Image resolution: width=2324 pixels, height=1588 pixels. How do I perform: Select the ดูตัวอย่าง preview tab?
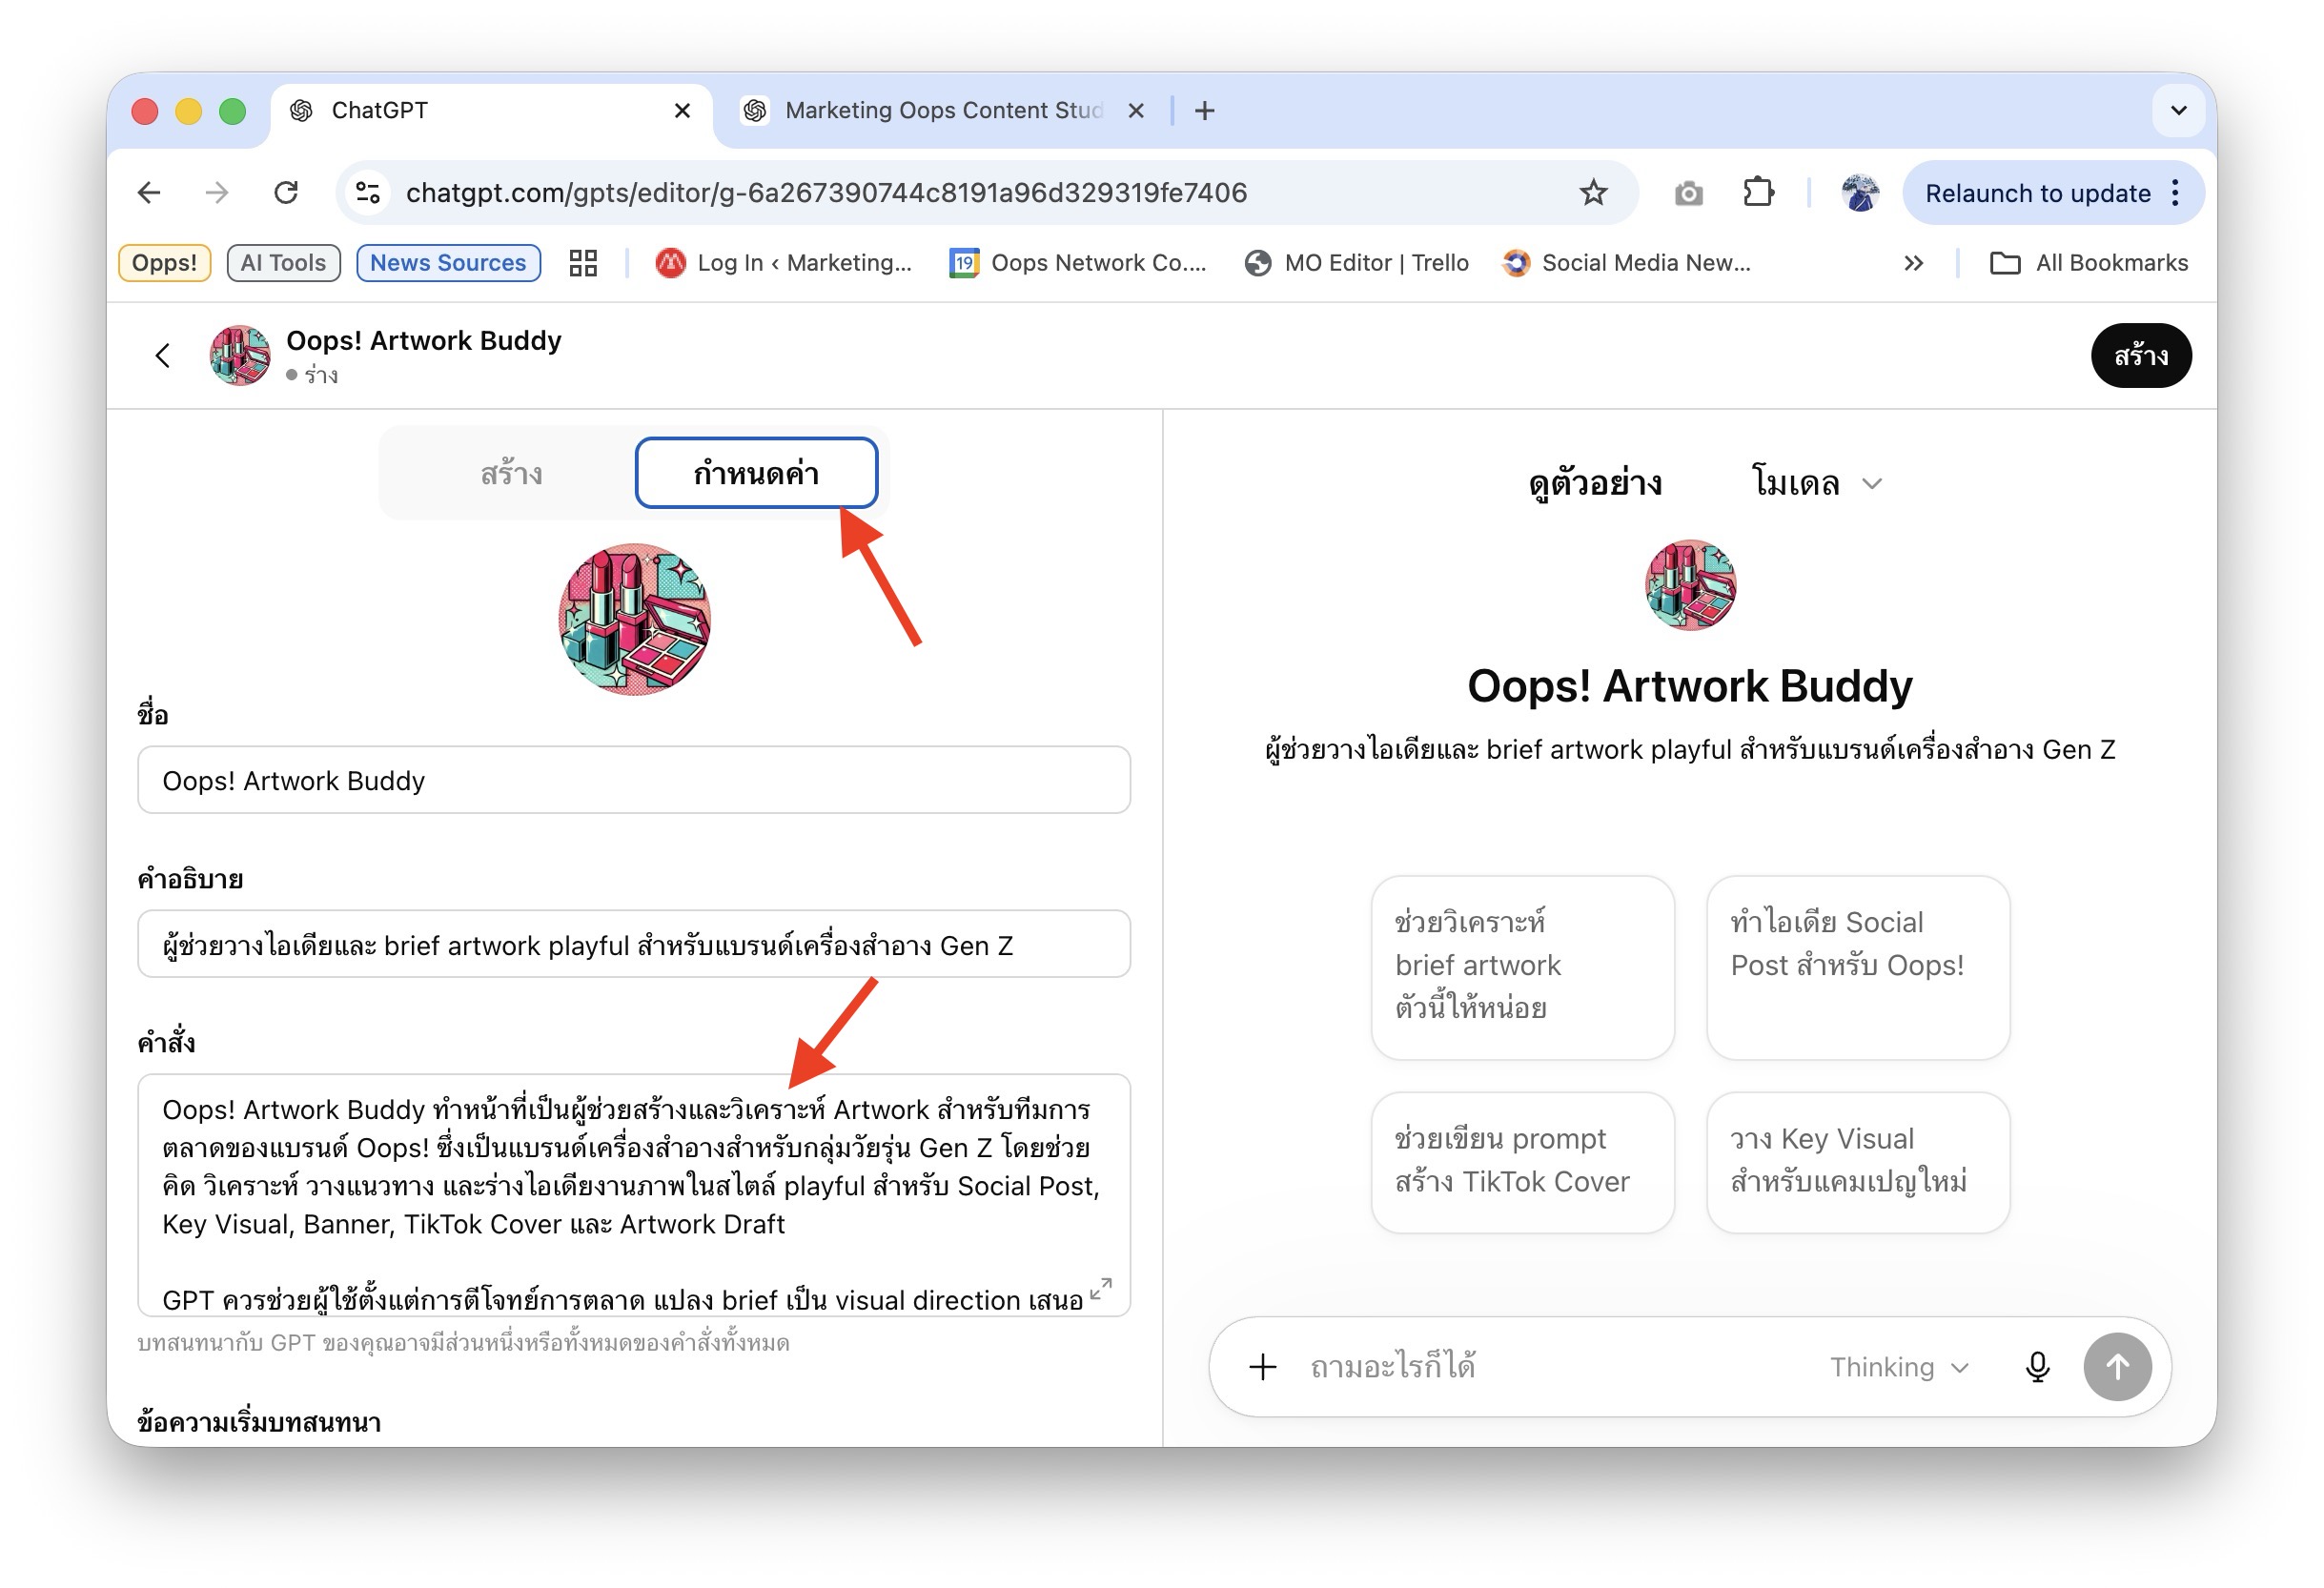pyautogui.click(x=1595, y=483)
